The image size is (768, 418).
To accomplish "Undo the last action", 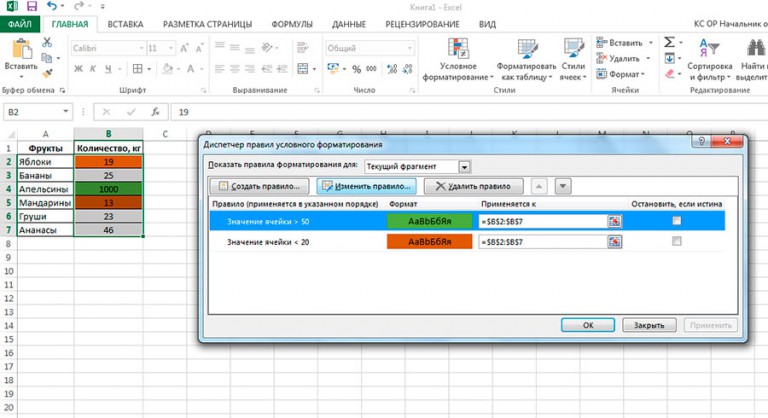I will click(x=51, y=6).
